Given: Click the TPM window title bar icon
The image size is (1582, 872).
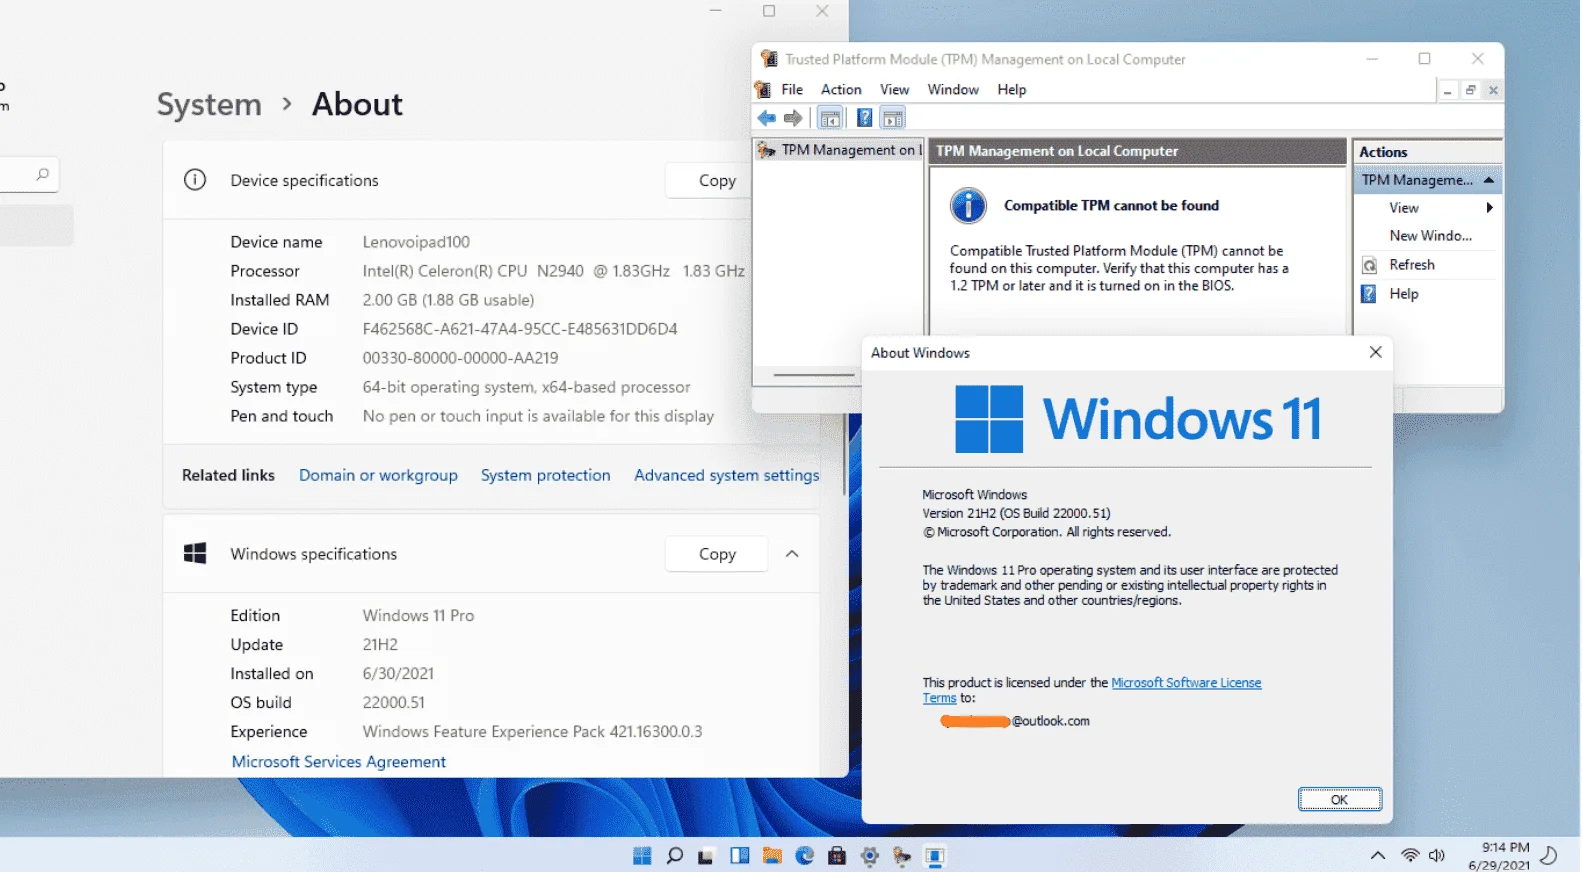Looking at the screenshot, I should click(x=769, y=58).
